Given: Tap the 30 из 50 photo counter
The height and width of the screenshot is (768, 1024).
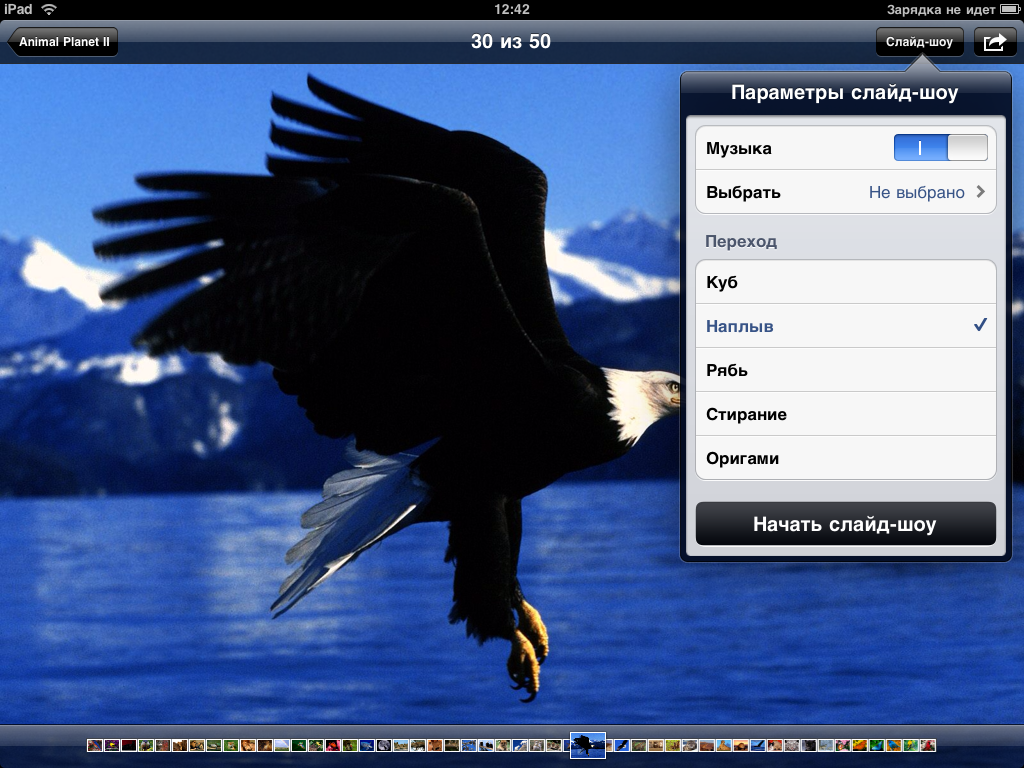Looking at the screenshot, I should click(511, 42).
